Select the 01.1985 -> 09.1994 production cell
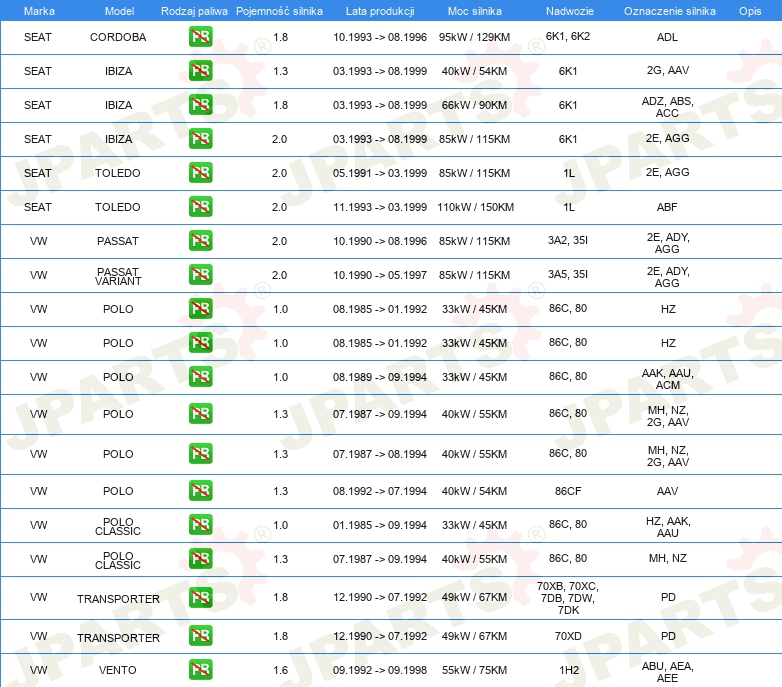 coord(380,525)
